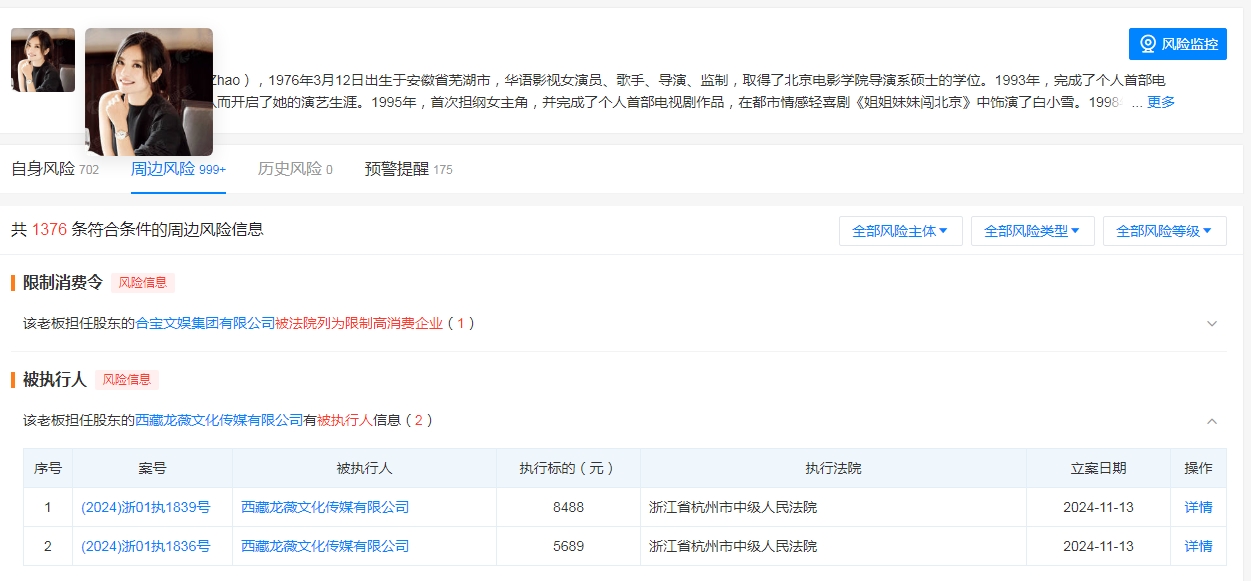Switch to 自身风险 tab
This screenshot has height=581, width=1251.
[x=55, y=169]
